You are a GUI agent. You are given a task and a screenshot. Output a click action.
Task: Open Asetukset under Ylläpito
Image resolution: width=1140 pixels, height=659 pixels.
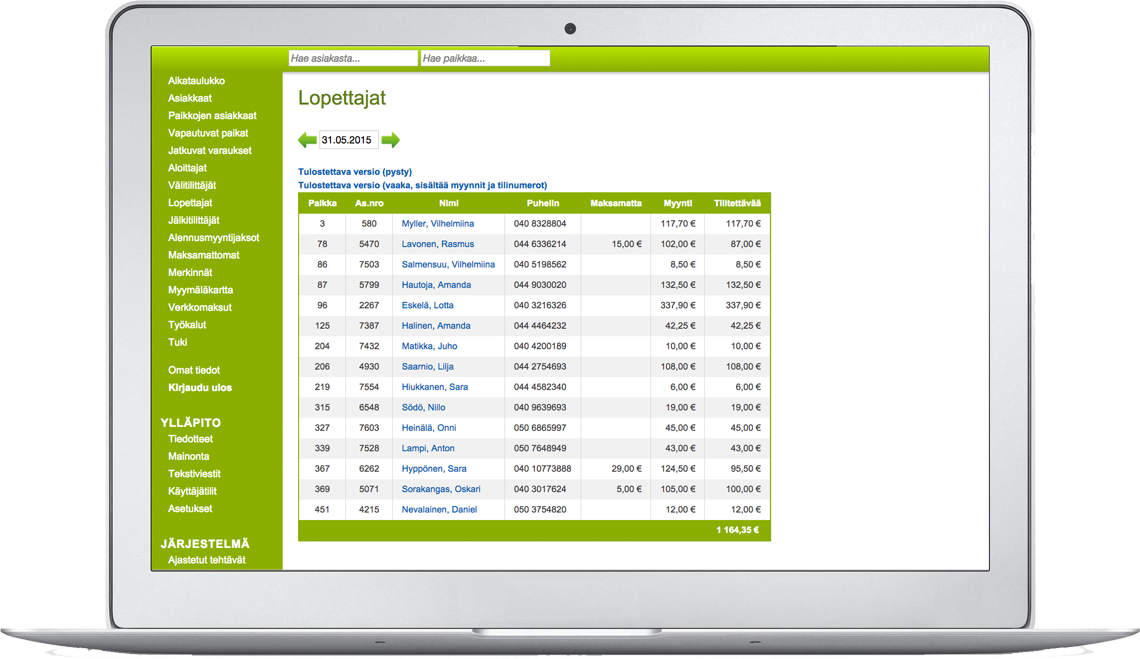[190, 509]
